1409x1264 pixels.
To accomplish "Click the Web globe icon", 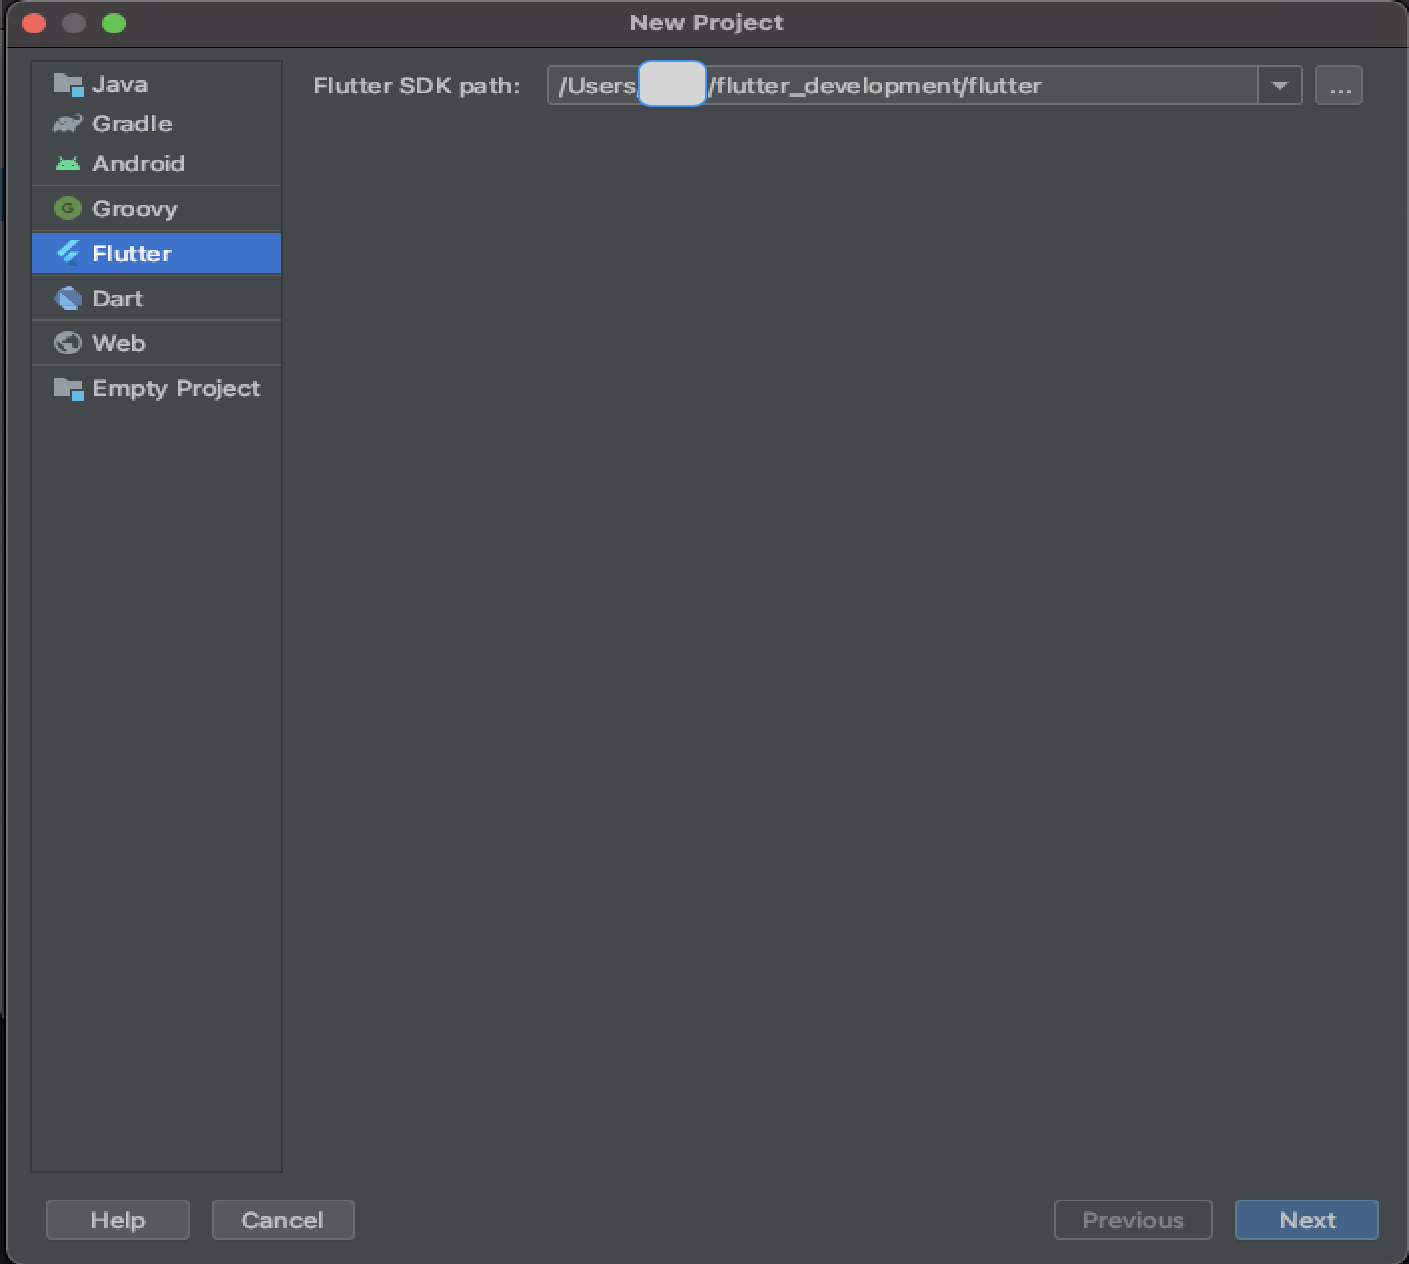I will tap(68, 343).
